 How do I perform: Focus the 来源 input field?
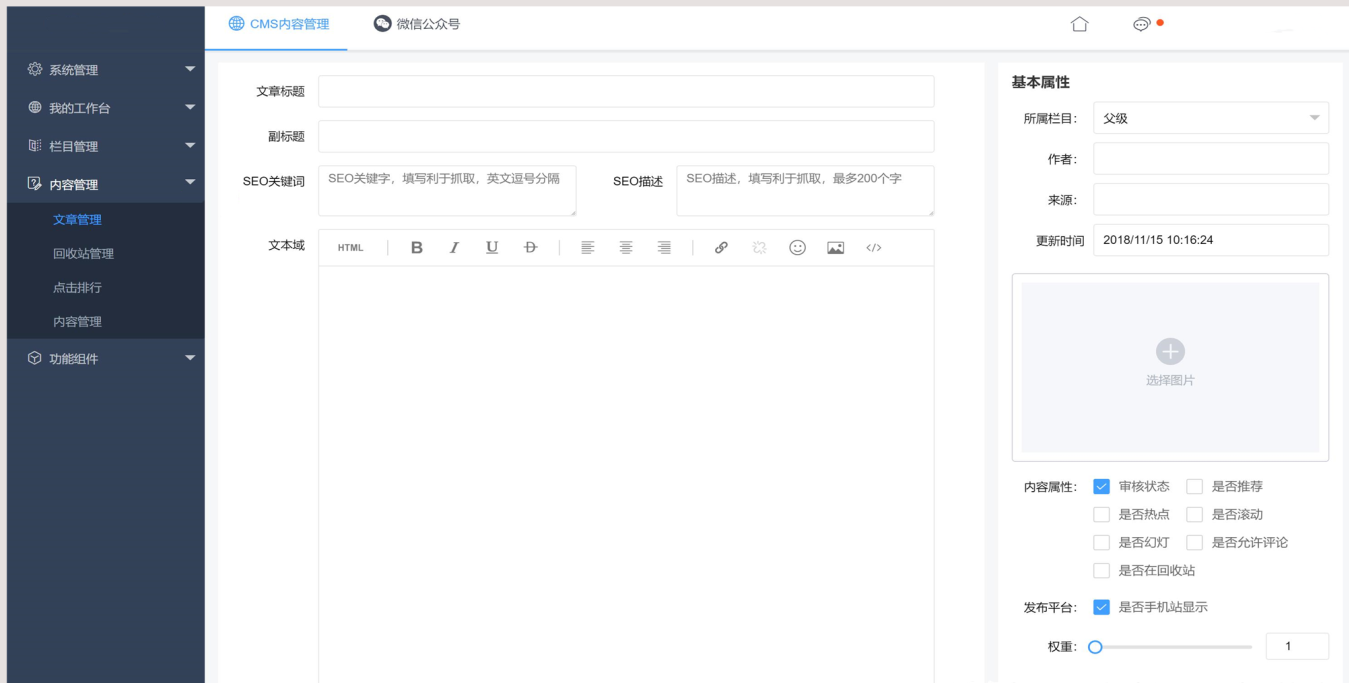coord(1211,199)
